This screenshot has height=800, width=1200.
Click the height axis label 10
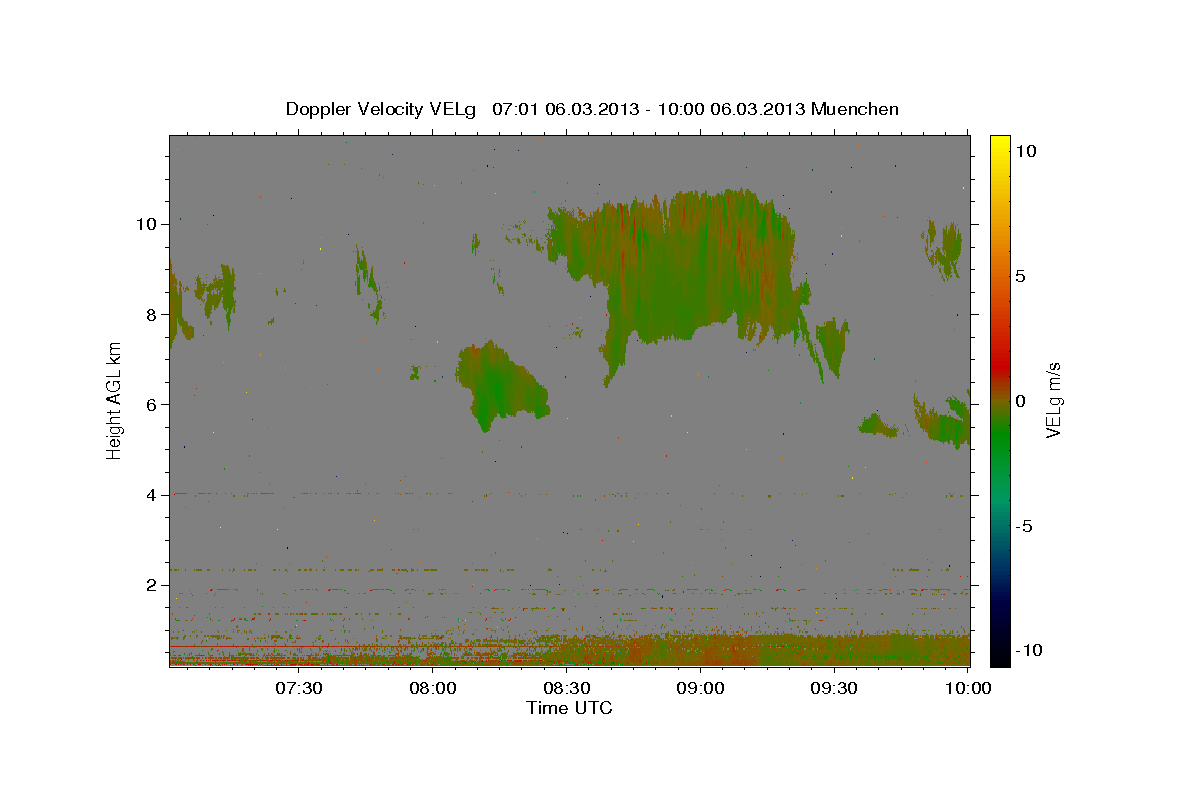[145, 224]
